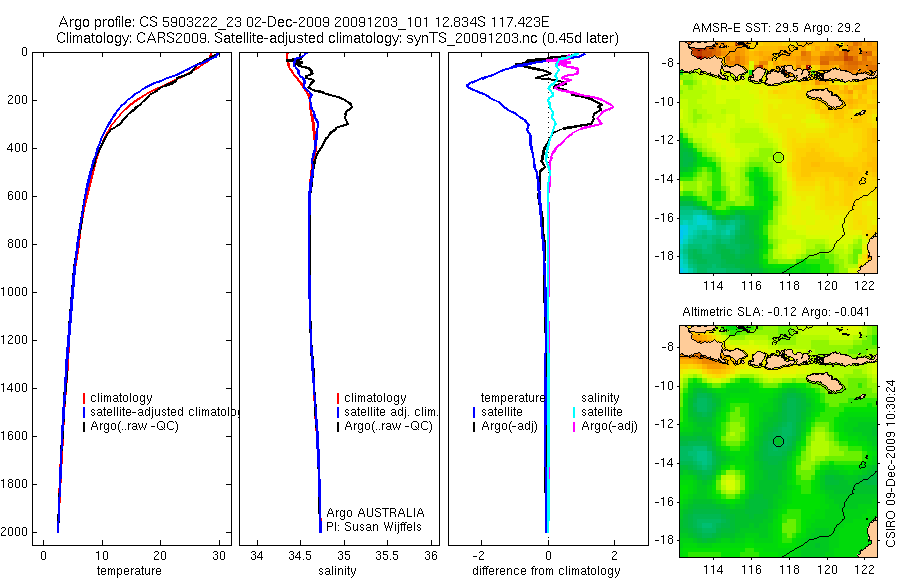
Task: Click latitude tick -10 on SST map
Action: click(x=664, y=102)
